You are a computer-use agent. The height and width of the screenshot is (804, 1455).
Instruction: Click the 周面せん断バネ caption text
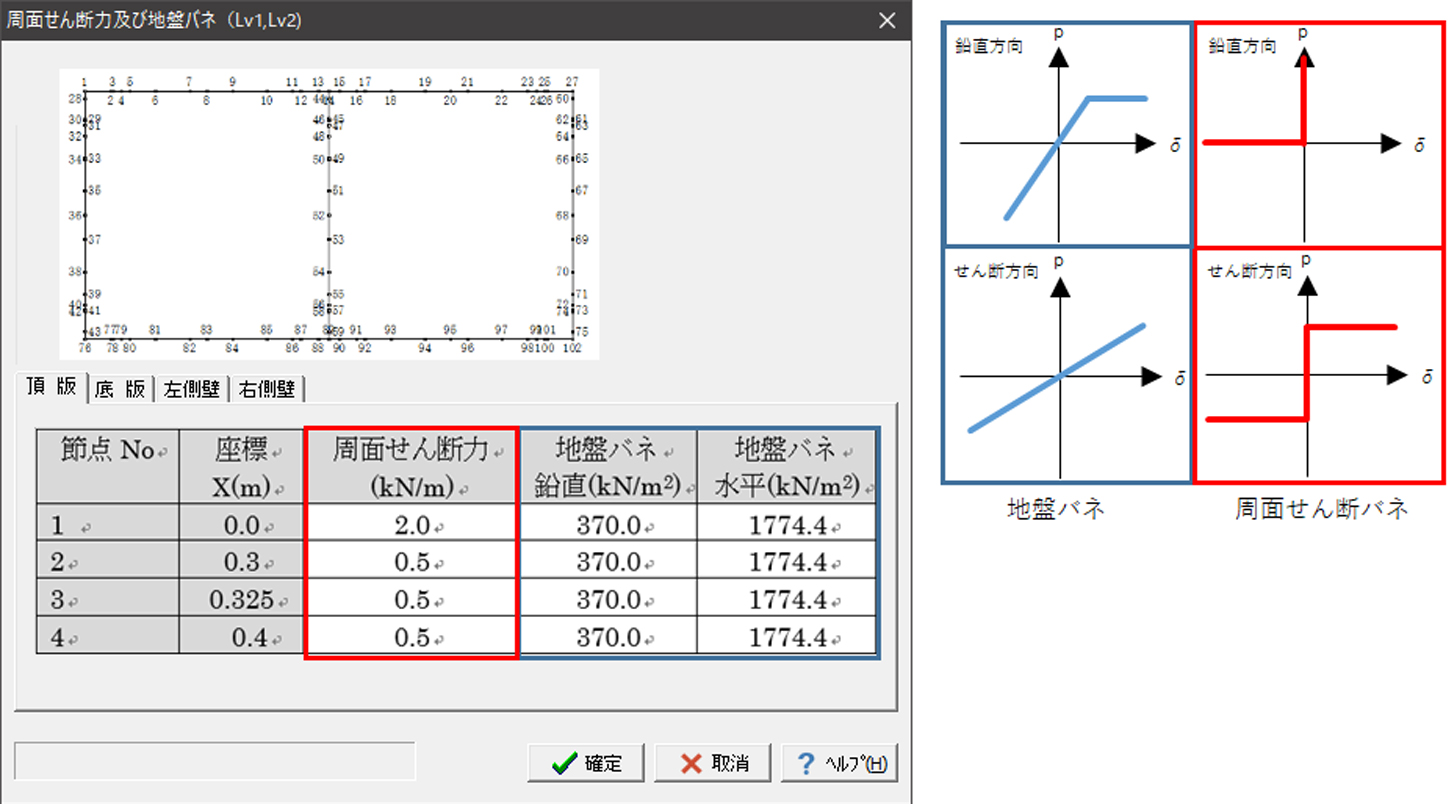1321,509
